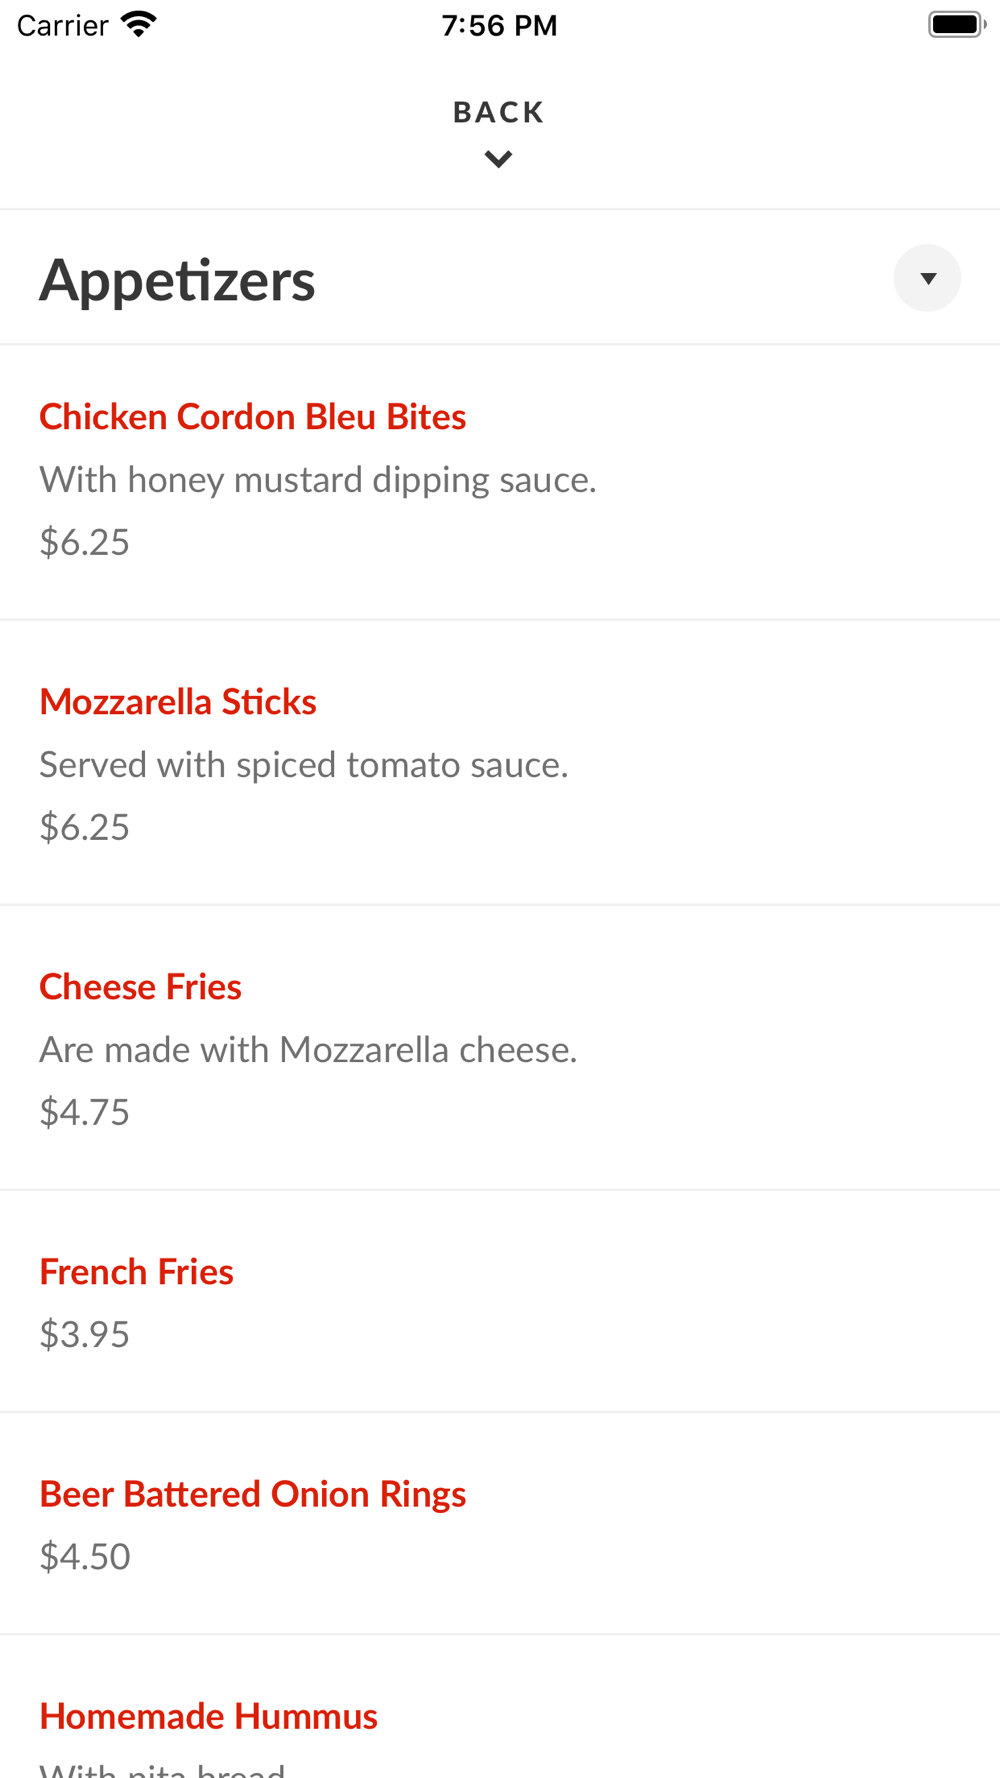Tap the Onion Rings $4.50 price
Image resolution: width=1000 pixels, height=1778 pixels.
click(x=84, y=1556)
